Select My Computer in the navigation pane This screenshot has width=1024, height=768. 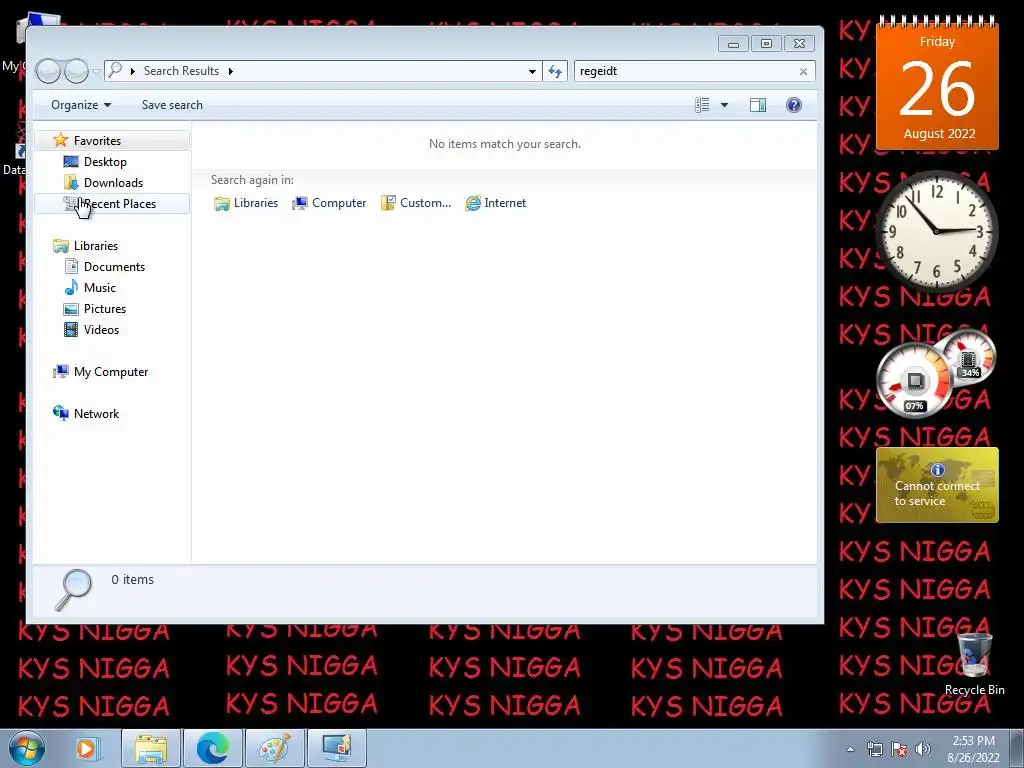click(110, 372)
